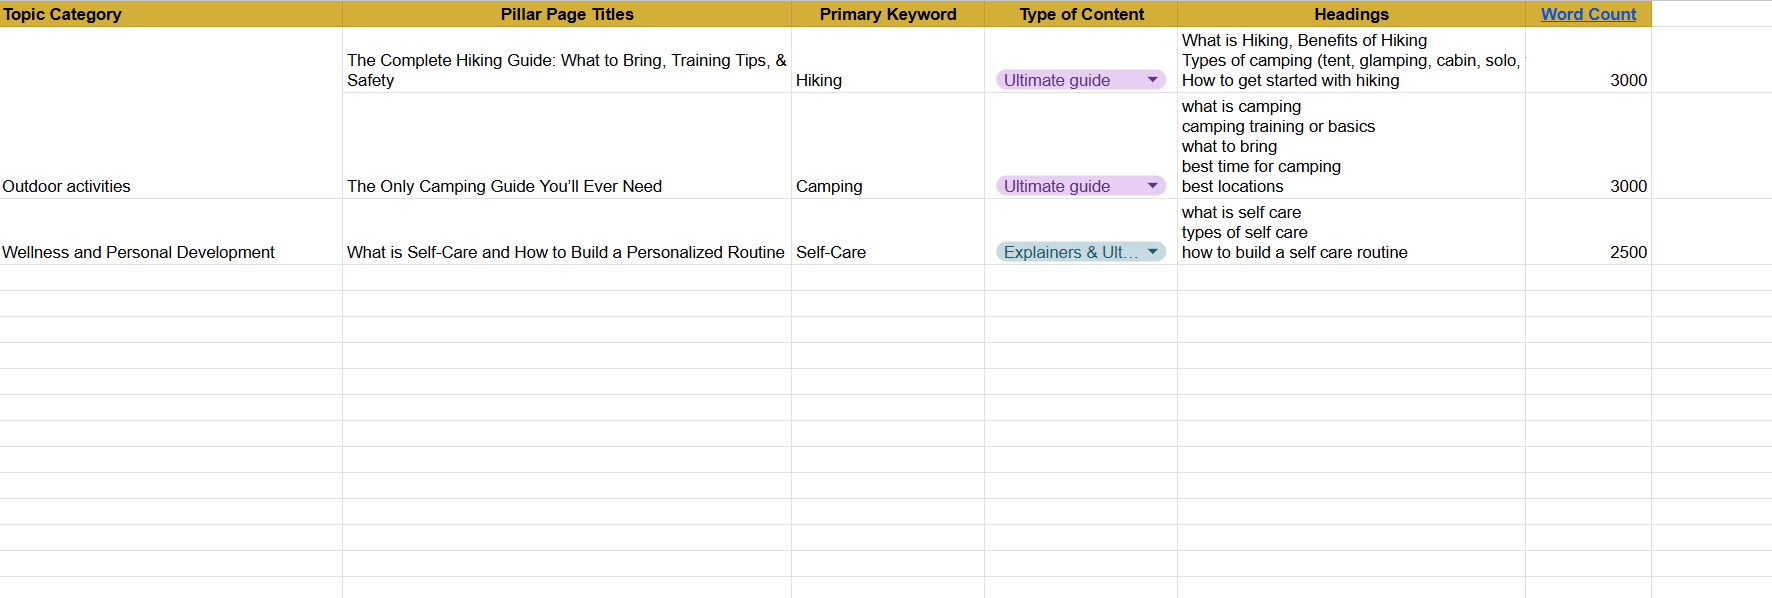Select the Wellness and Personal Development cell

[x=171, y=232]
